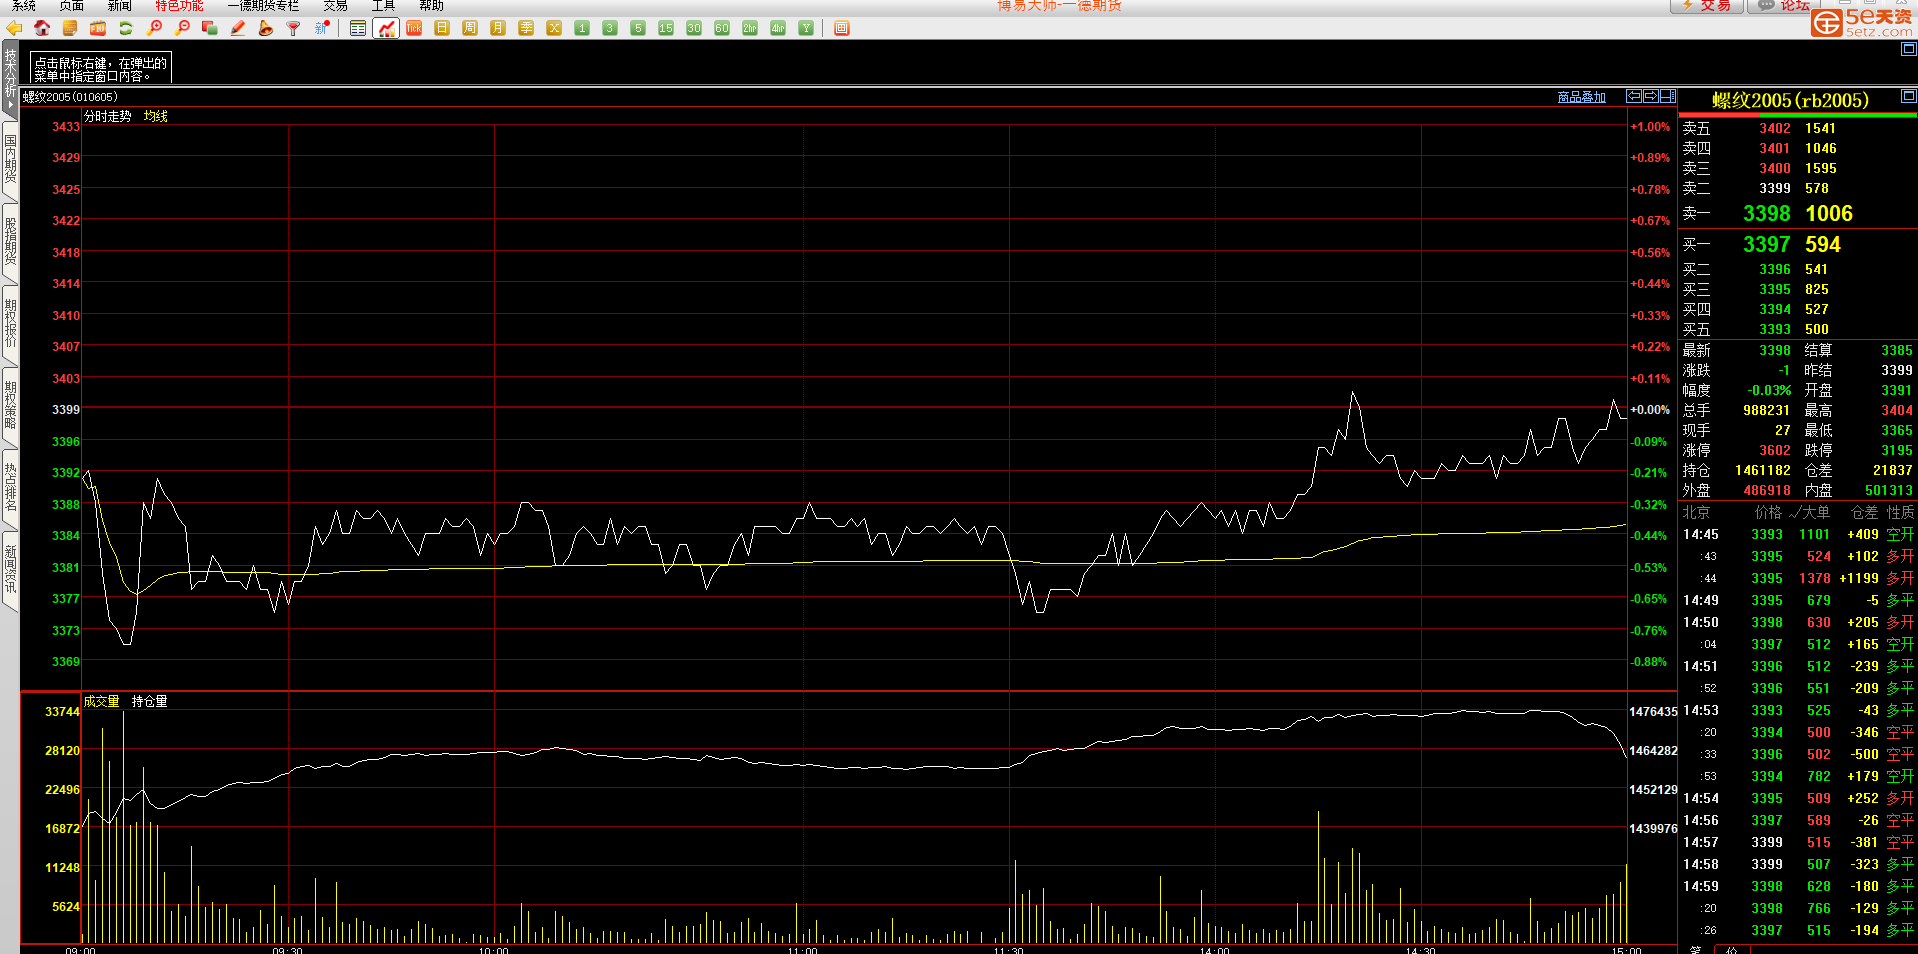Click the 商品叠加 link

(x=1581, y=97)
